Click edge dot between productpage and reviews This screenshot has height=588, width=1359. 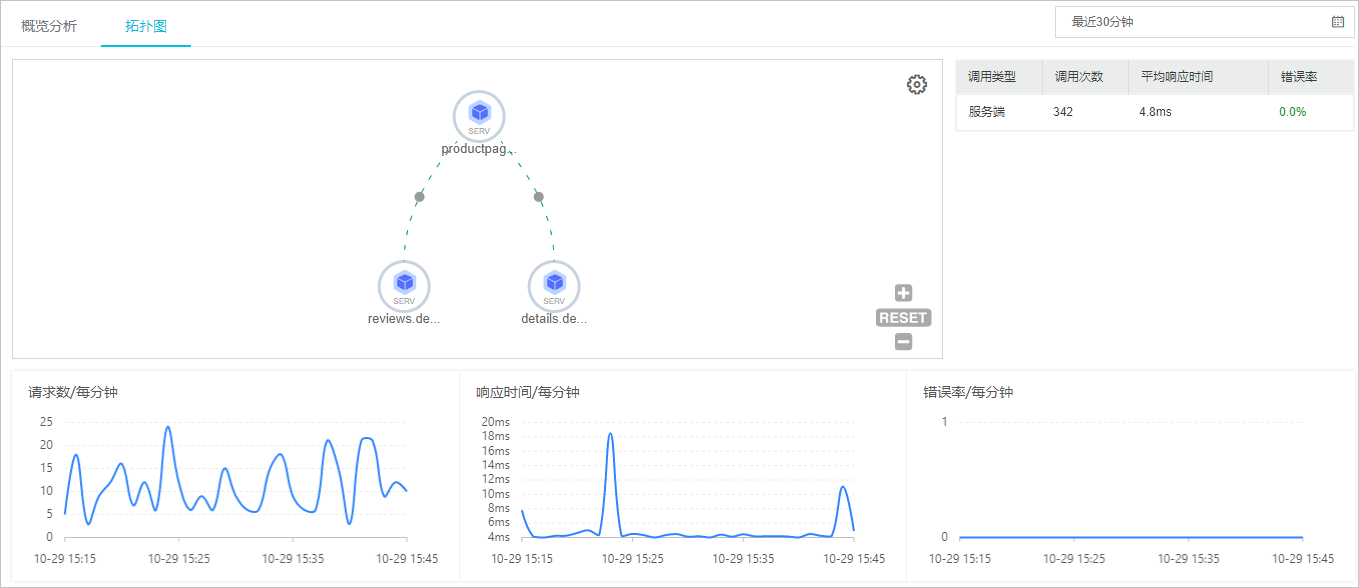click(420, 197)
